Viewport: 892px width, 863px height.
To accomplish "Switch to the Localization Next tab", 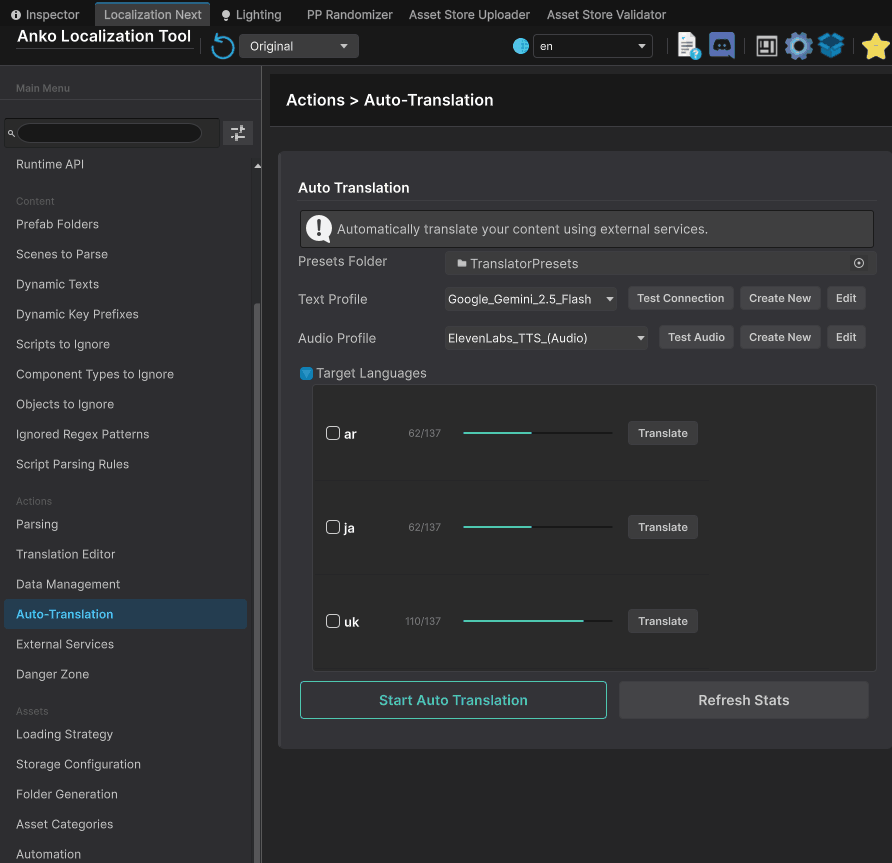I will click(151, 14).
